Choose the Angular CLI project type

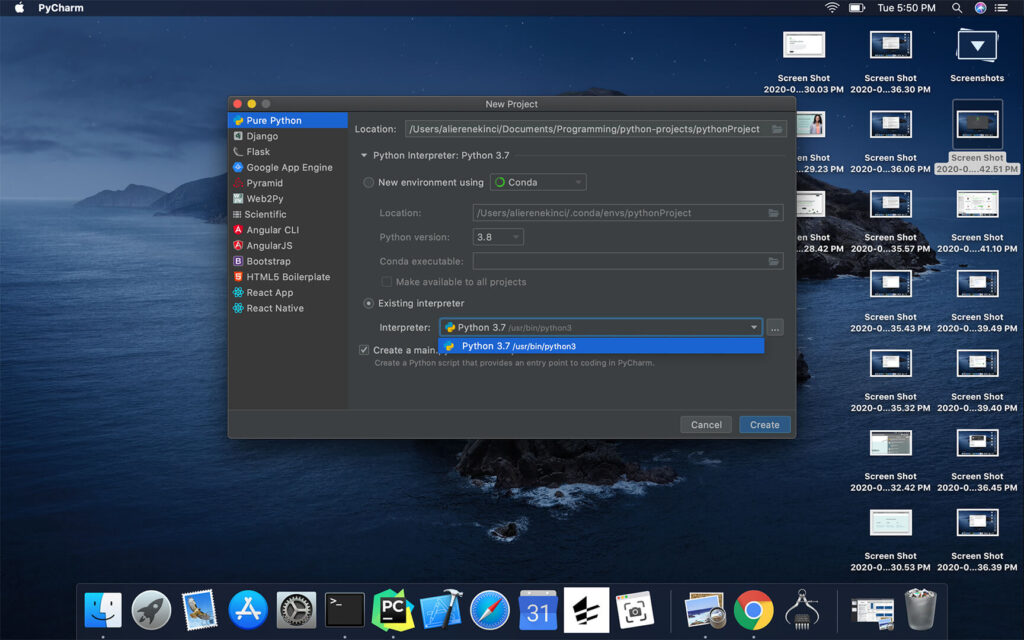pyautogui.click(x=287, y=230)
